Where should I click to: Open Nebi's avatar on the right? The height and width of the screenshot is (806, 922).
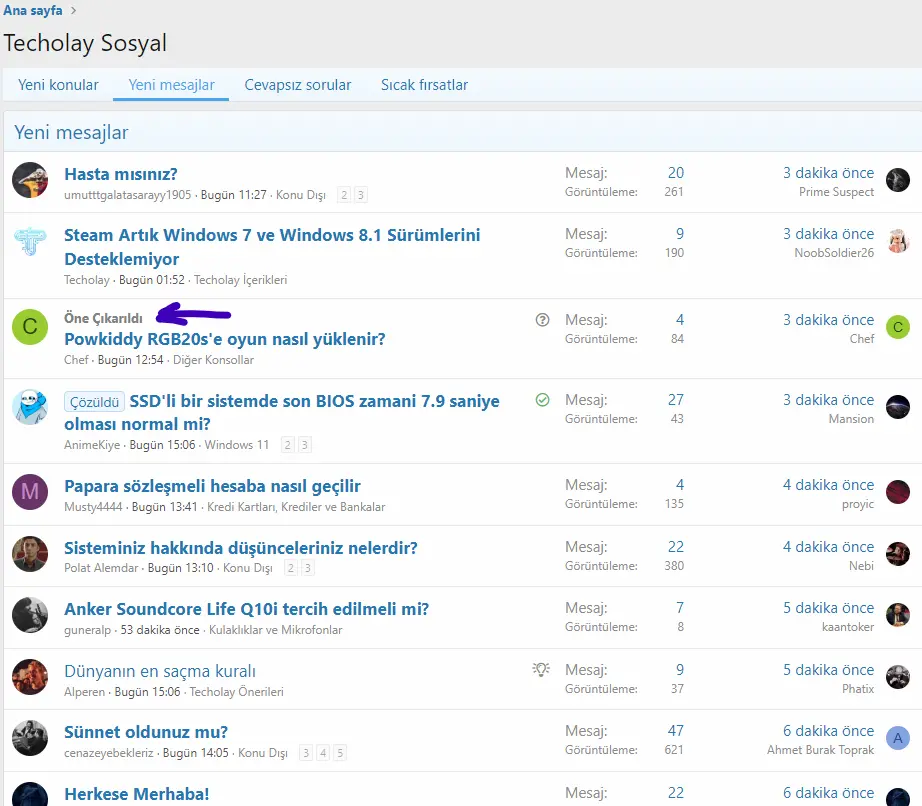coord(898,554)
